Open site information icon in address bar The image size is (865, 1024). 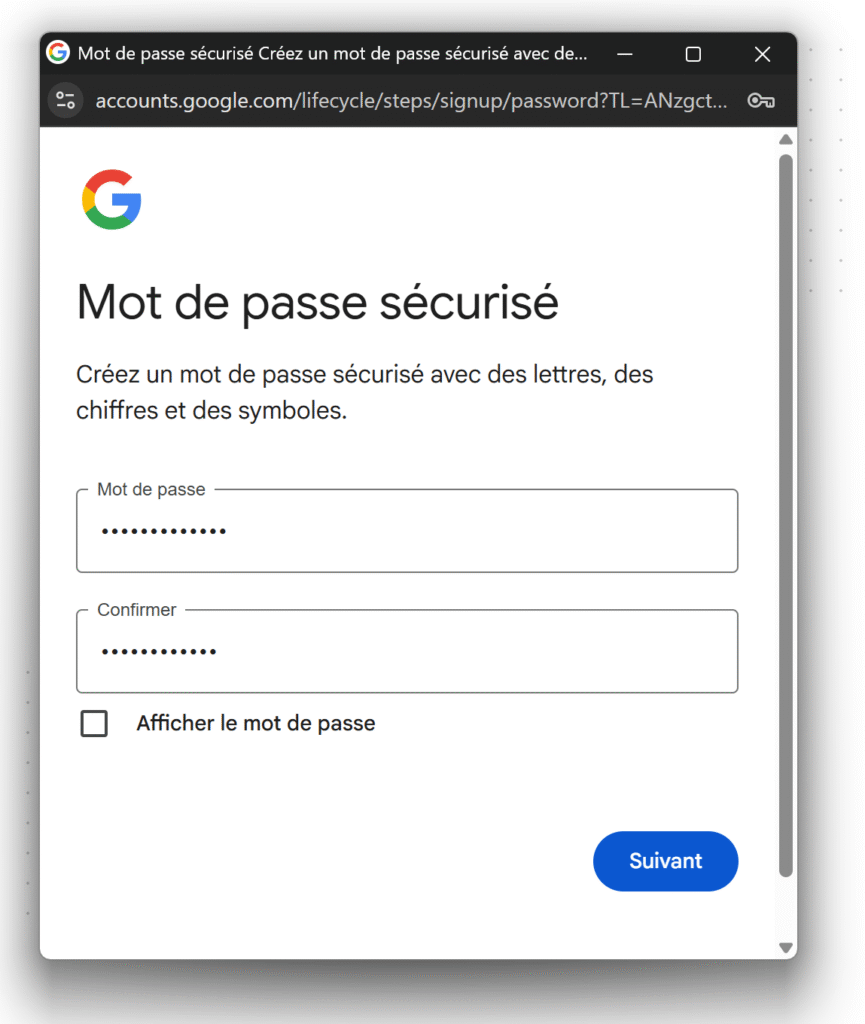[x=66, y=100]
